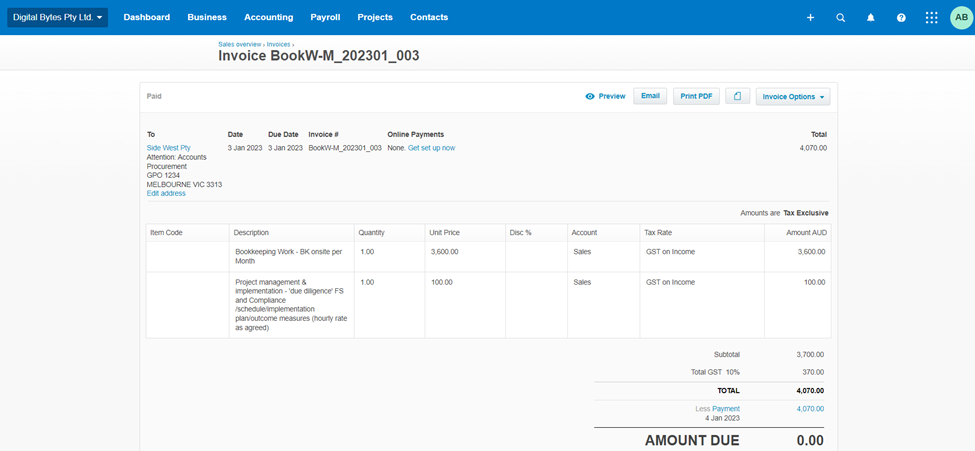Open the Payment link under TOTAL
The image size is (975, 451).
click(726, 409)
